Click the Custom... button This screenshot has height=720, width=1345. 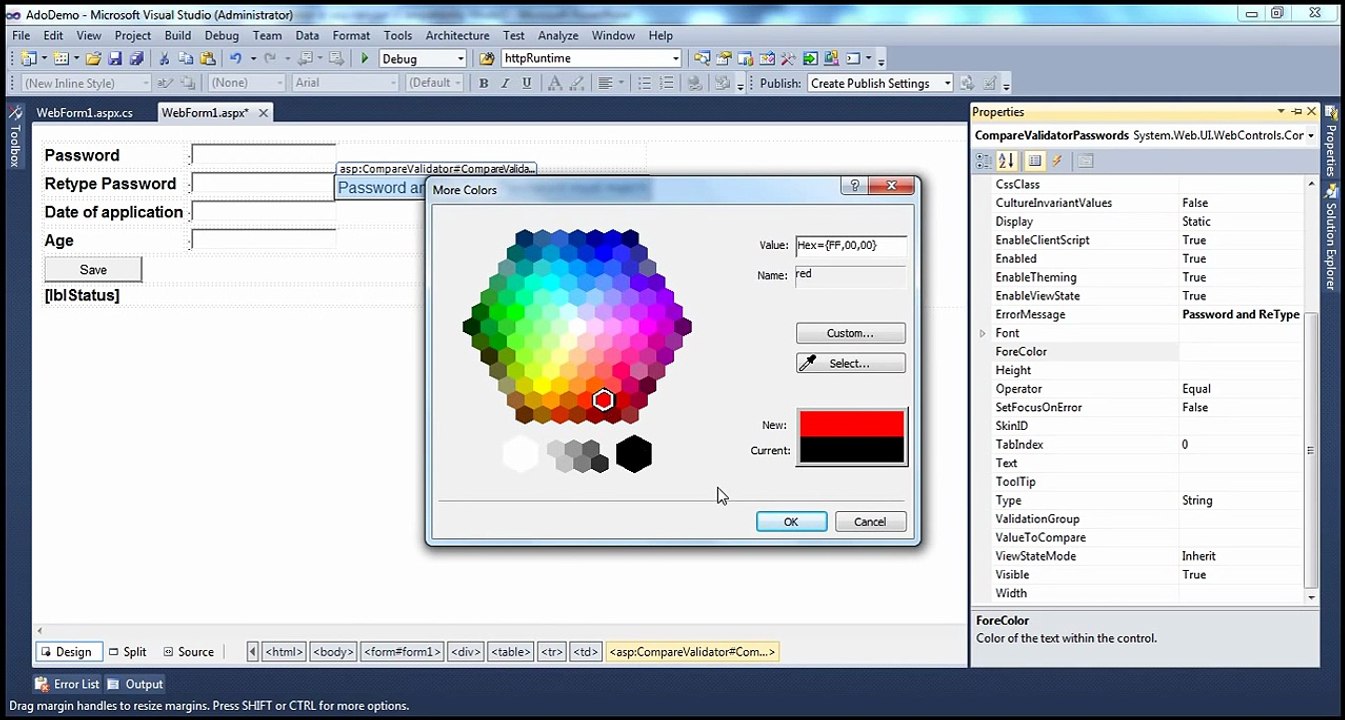pos(851,333)
